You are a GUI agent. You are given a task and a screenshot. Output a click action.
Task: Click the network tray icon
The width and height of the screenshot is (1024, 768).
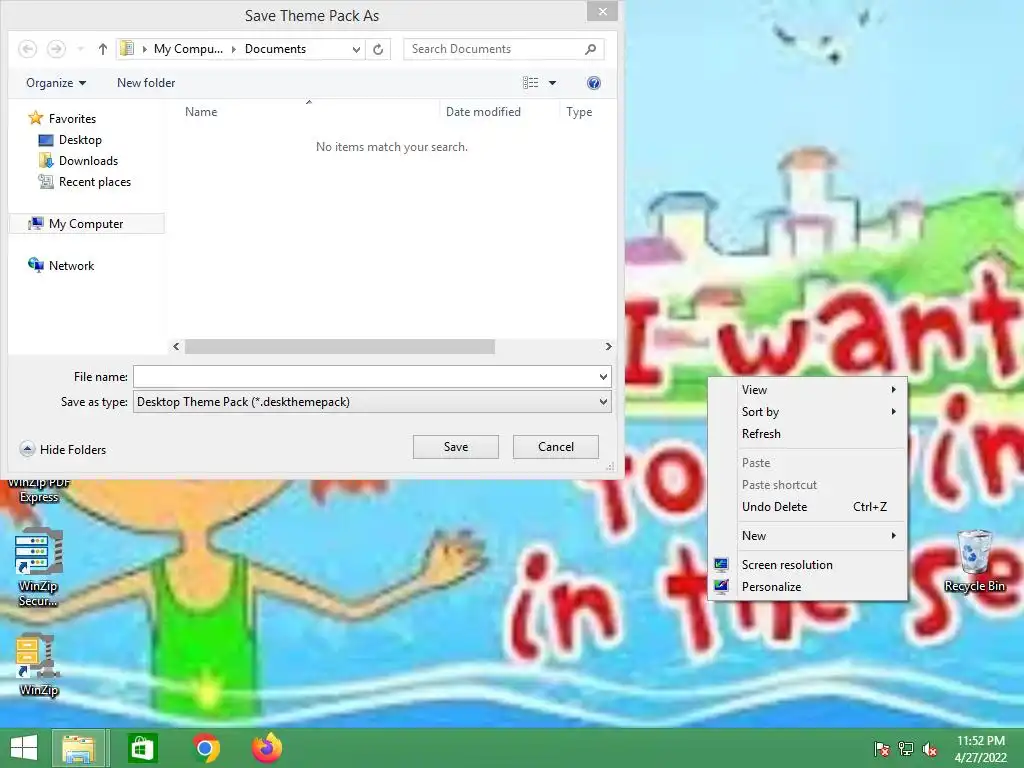(x=906, y=748)
